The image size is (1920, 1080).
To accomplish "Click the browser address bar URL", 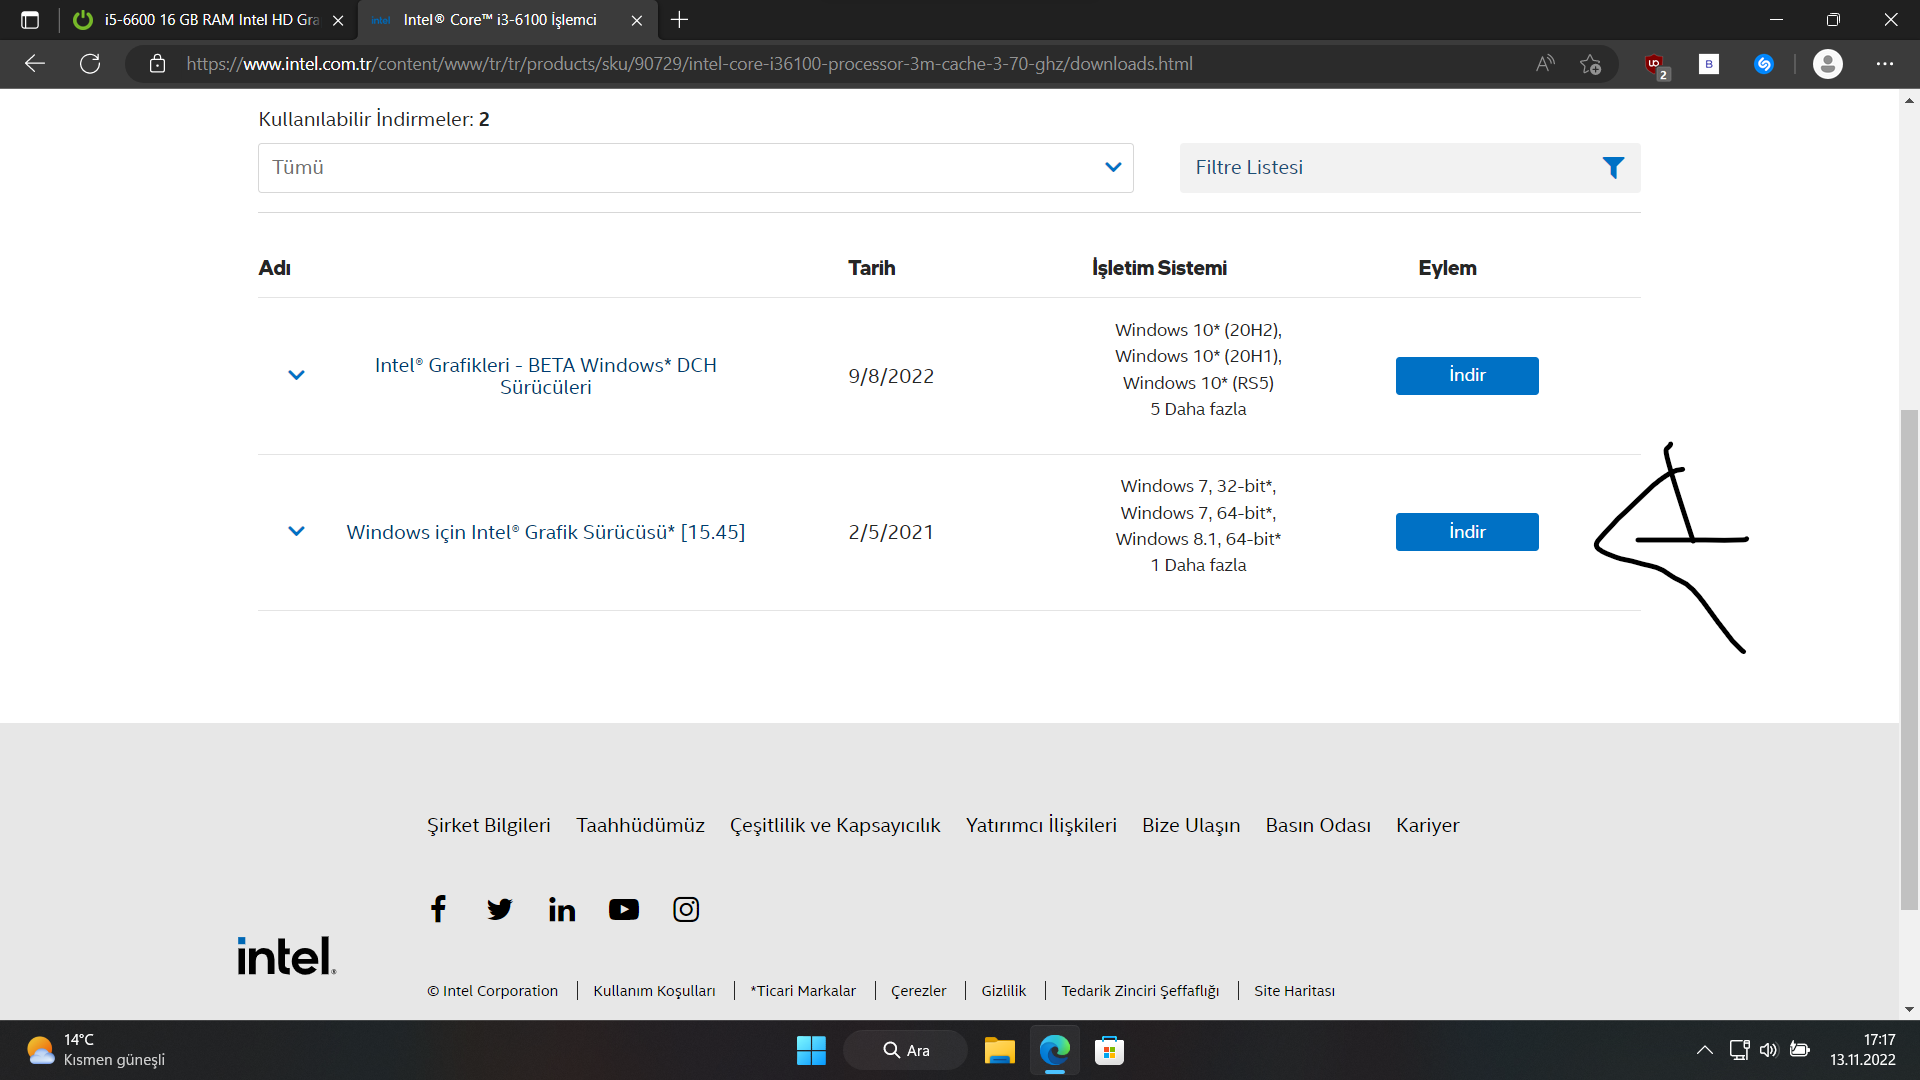I will pyautogui.click(x=690, y=64).
